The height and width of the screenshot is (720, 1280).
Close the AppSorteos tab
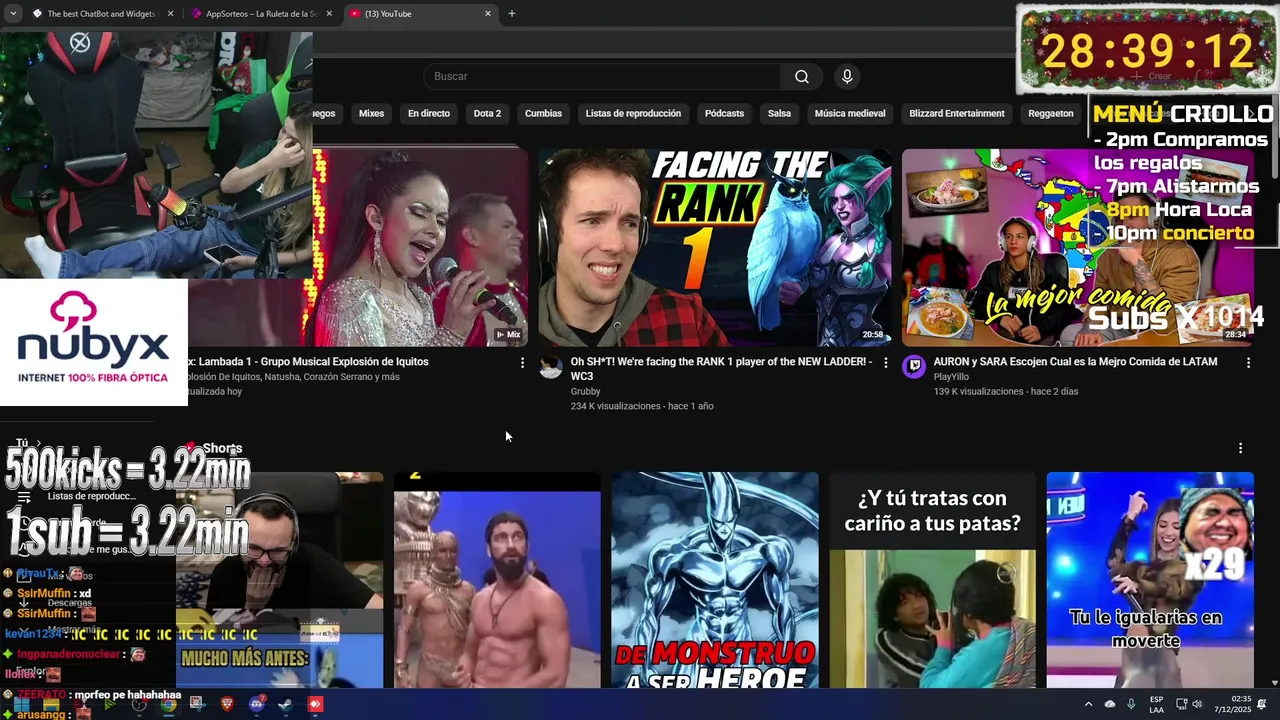point(329,14)
